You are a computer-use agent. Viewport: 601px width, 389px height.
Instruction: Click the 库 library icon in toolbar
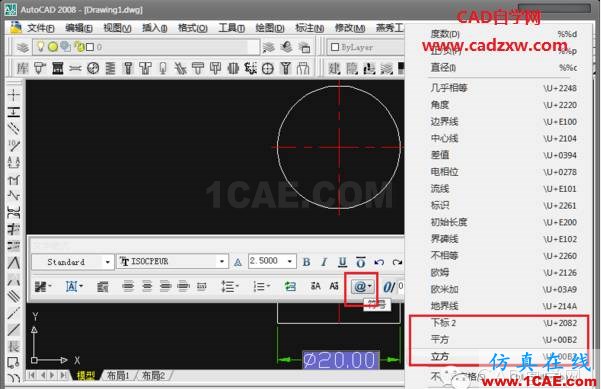coord(22,69)
